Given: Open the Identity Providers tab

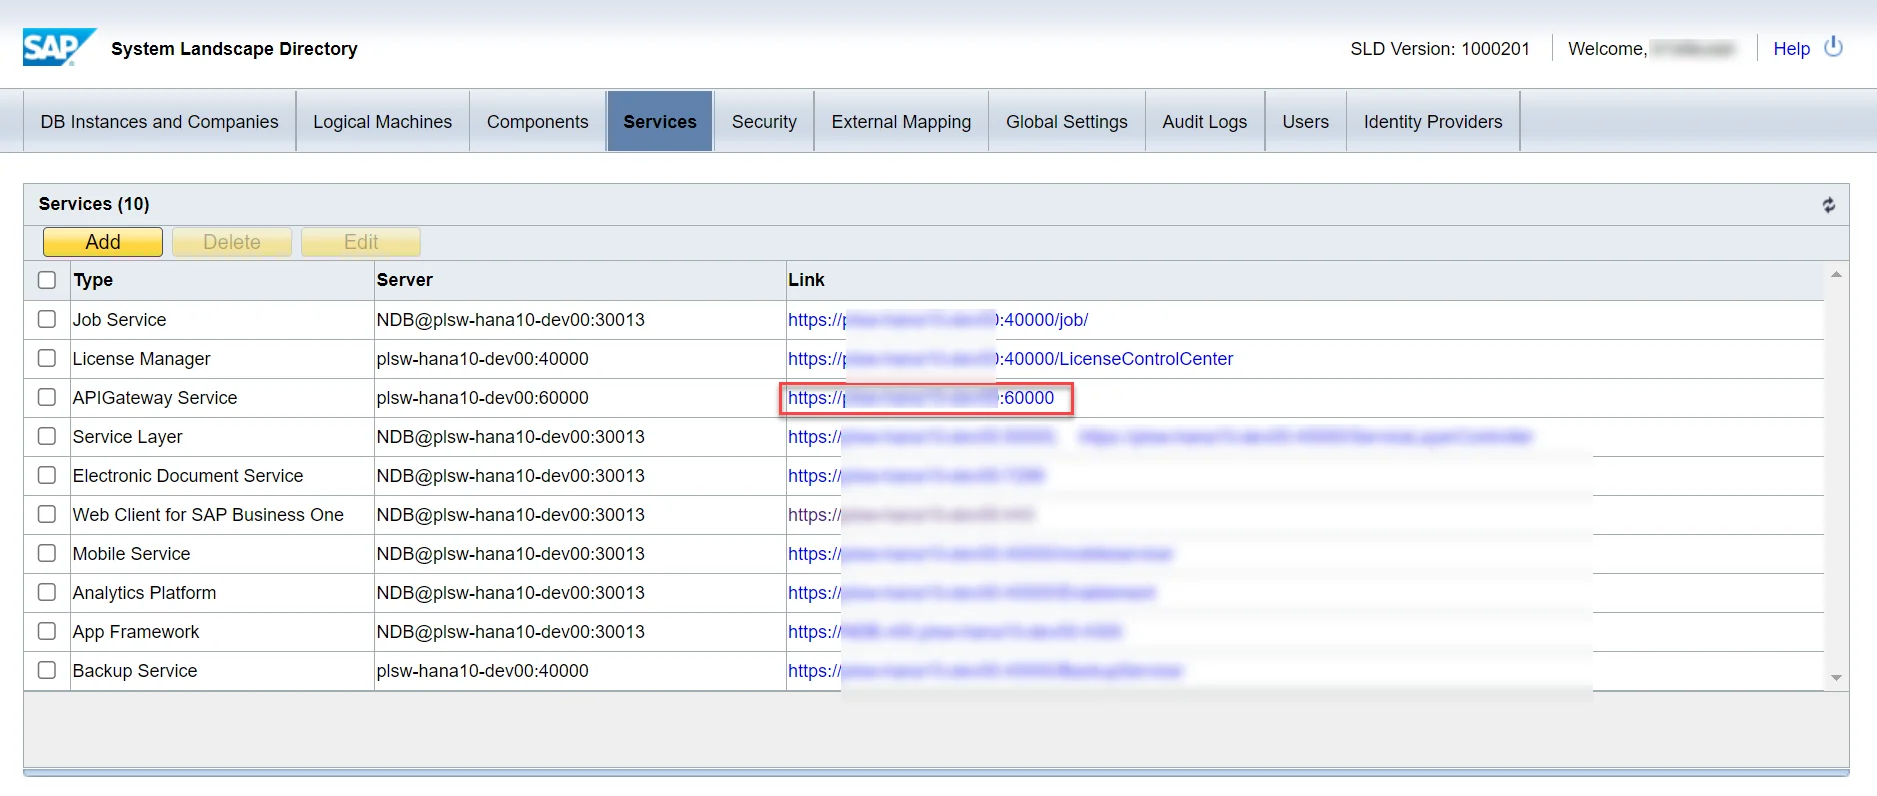Looking at the screenshot, I should click(1432, 122).
